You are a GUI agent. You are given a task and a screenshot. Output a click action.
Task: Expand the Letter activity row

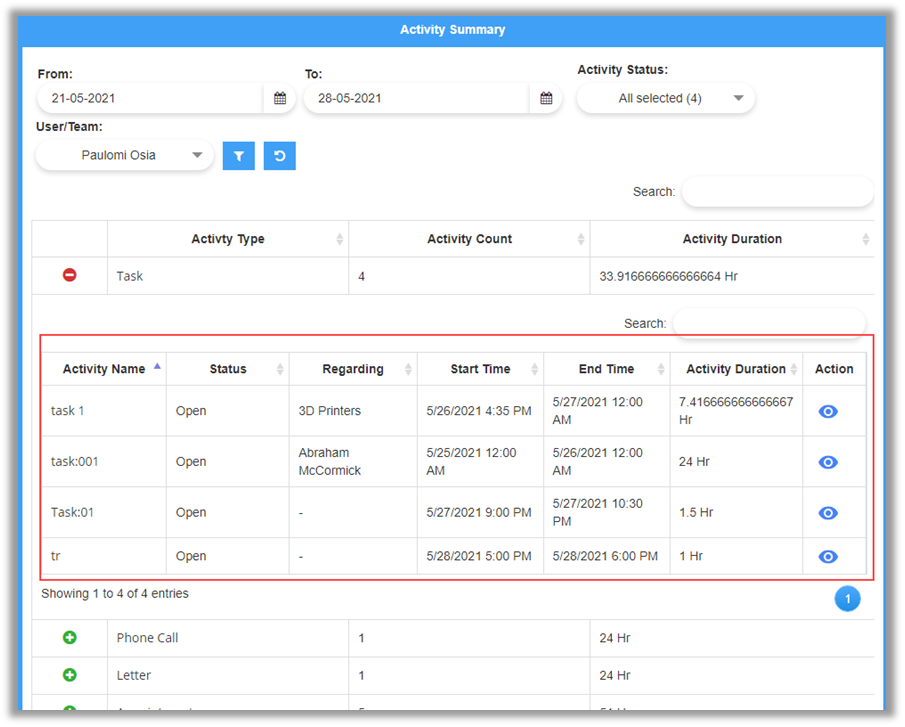click(70, 675)
